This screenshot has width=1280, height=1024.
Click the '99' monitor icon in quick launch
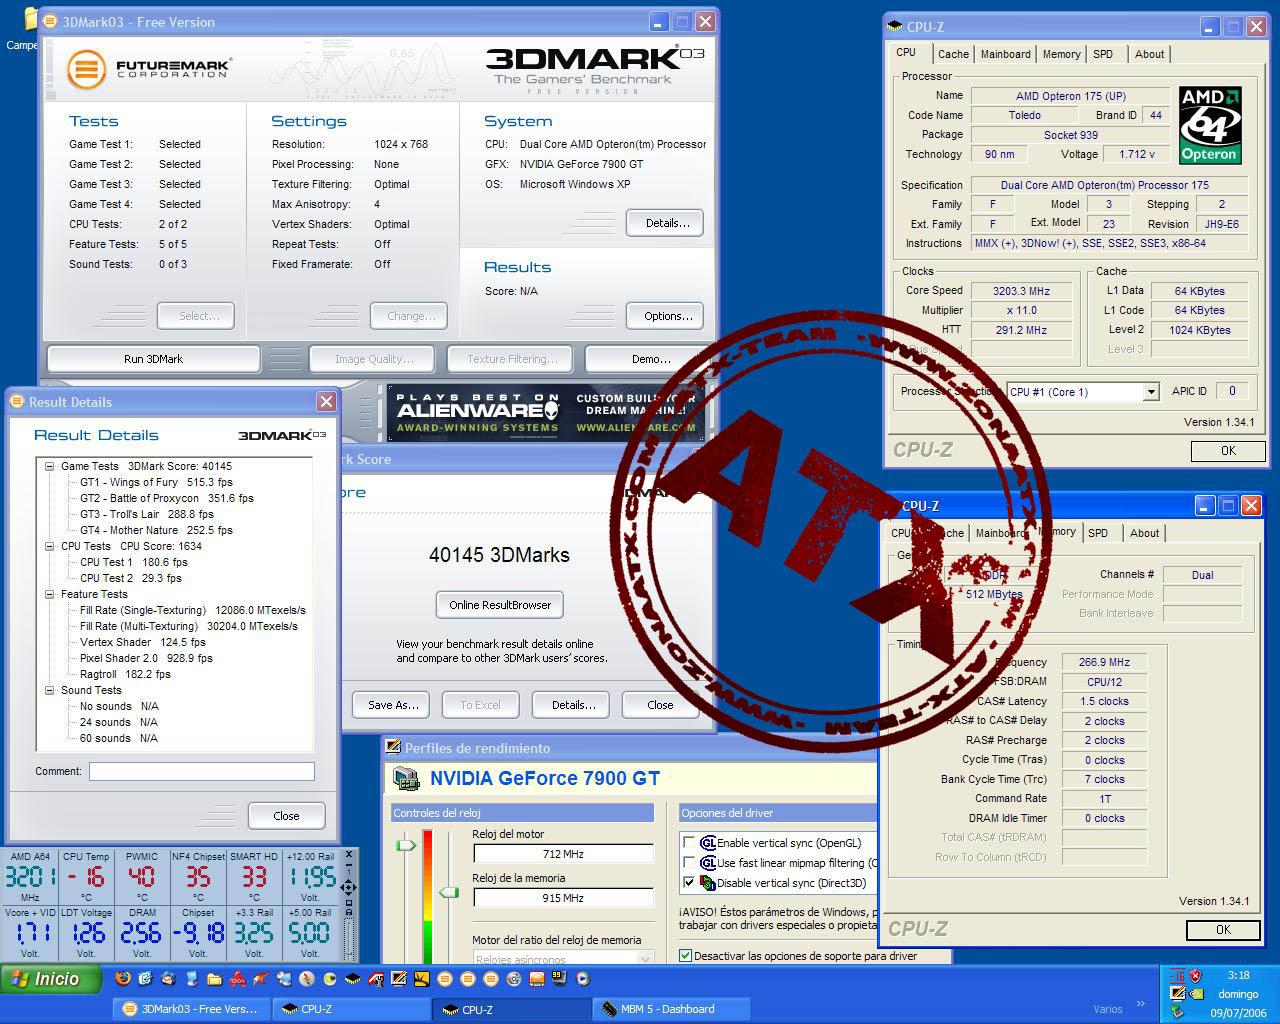(558, 977)
